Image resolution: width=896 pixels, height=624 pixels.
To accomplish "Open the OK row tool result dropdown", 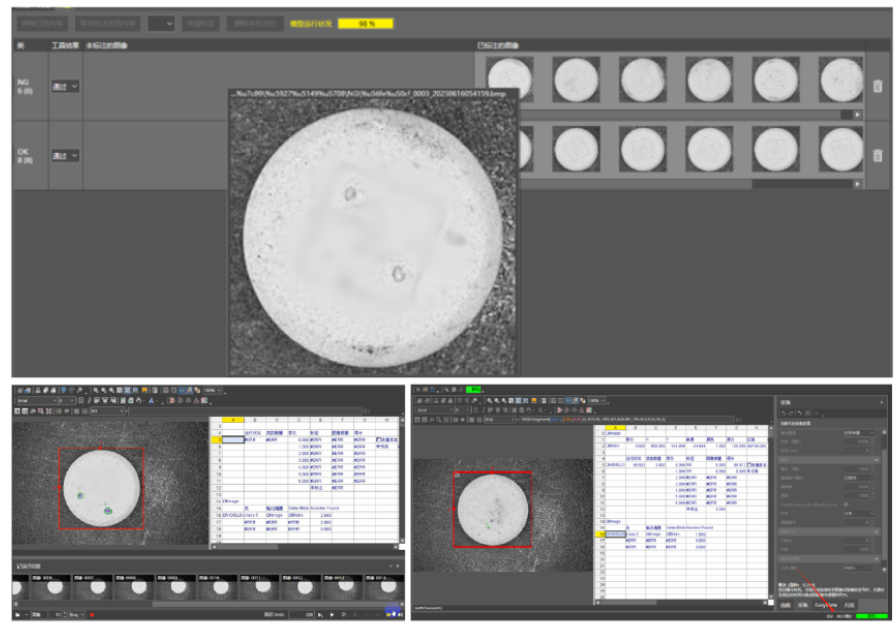I will click(x=65, y=156).
